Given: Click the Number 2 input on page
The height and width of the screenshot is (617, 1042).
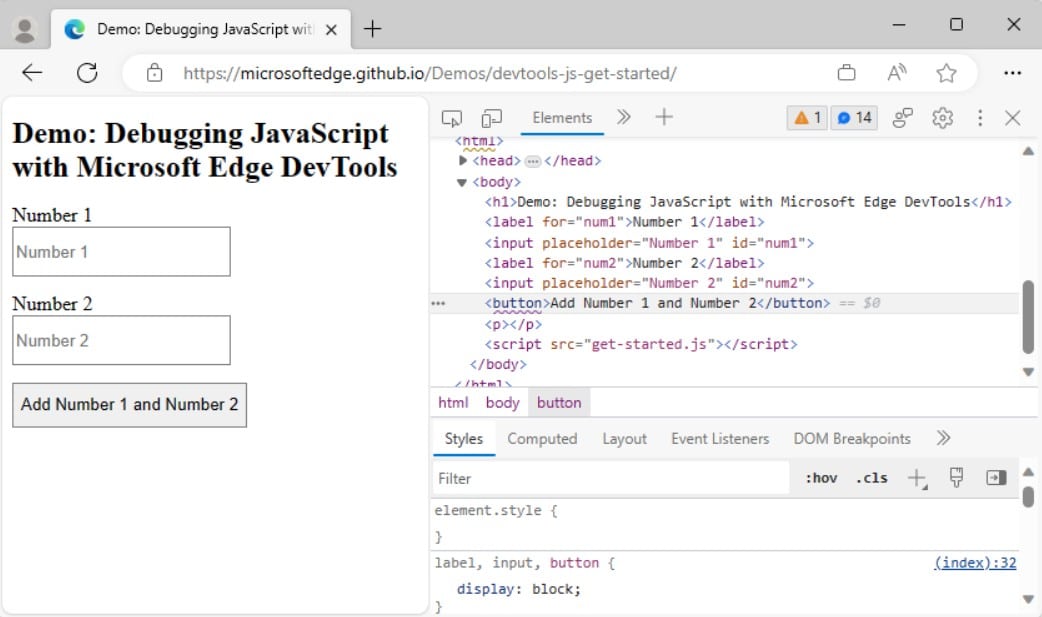Looking at the screenshot, I should [121, 340].
